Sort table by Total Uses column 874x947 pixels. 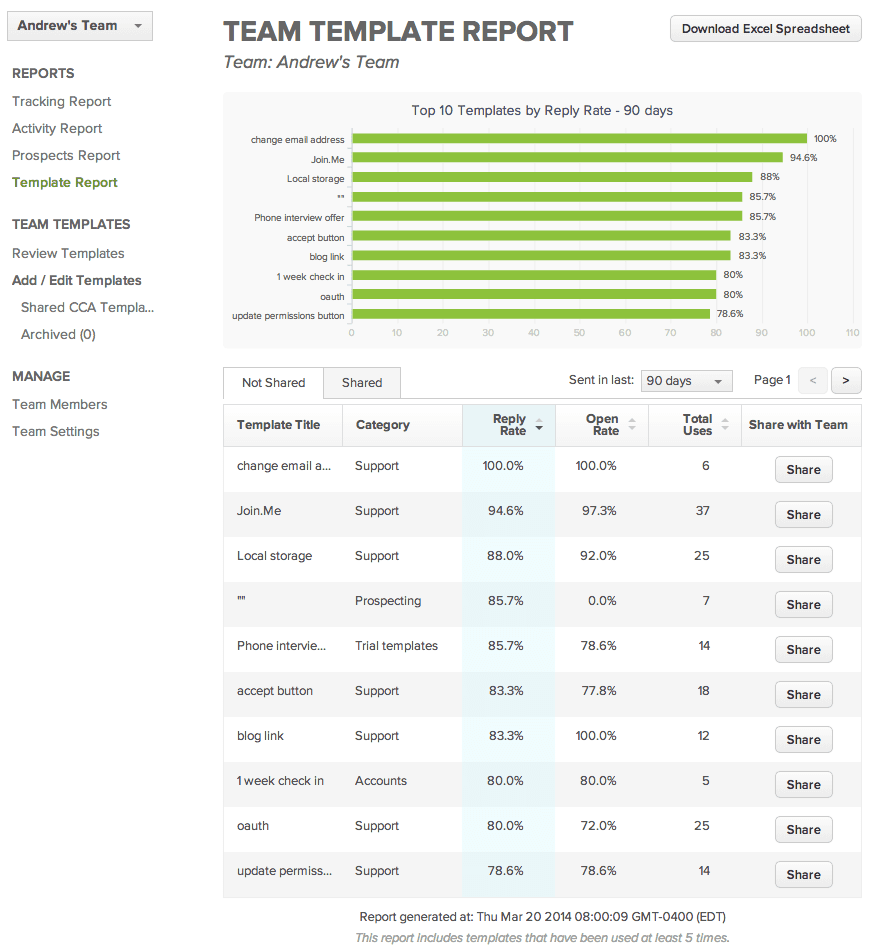[x=697, y=425]
